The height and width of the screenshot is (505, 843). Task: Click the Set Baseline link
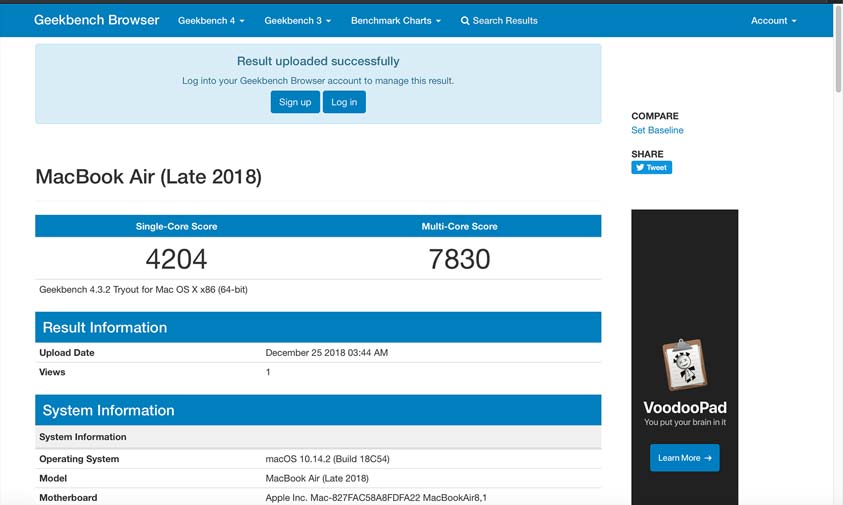[x=657, y=130]
